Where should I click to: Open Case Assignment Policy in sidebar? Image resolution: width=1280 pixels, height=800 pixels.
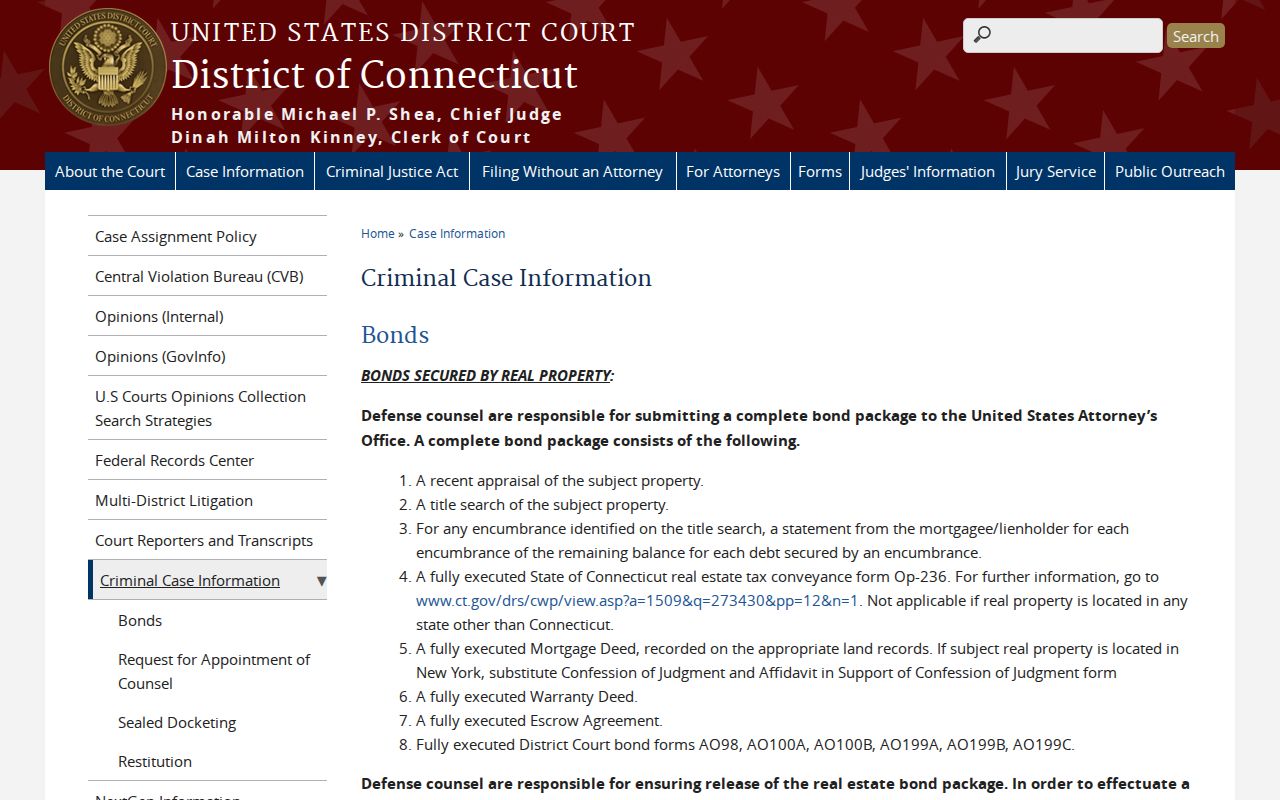207,236
